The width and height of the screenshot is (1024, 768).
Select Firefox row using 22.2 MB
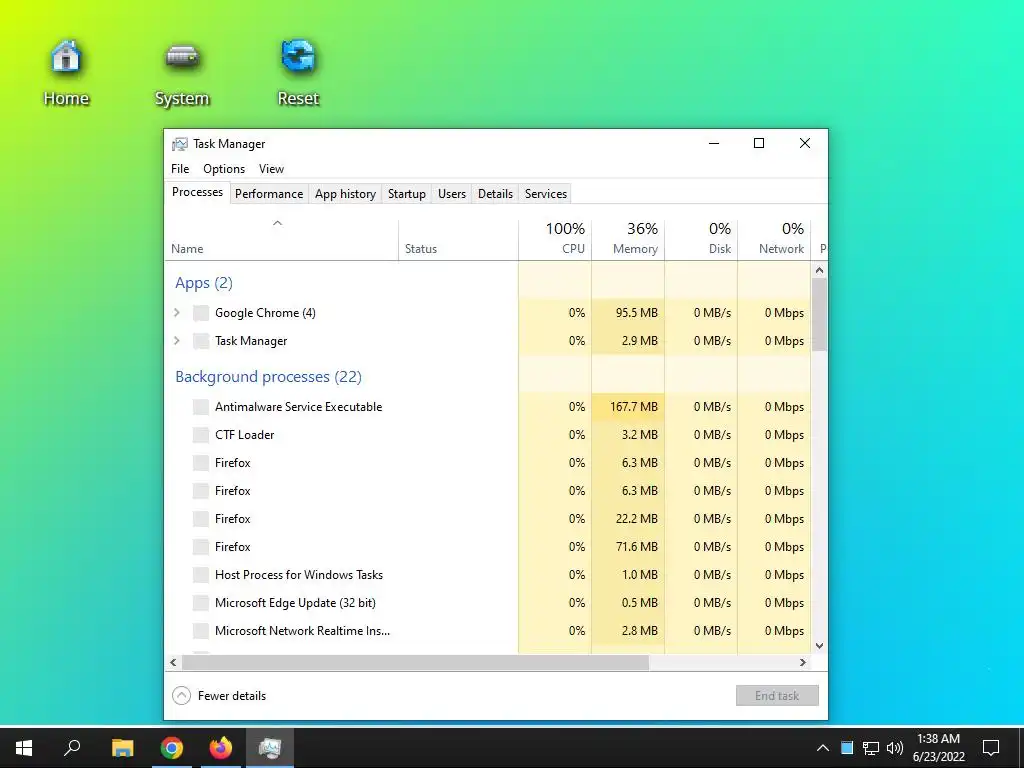tap(488, 519)
